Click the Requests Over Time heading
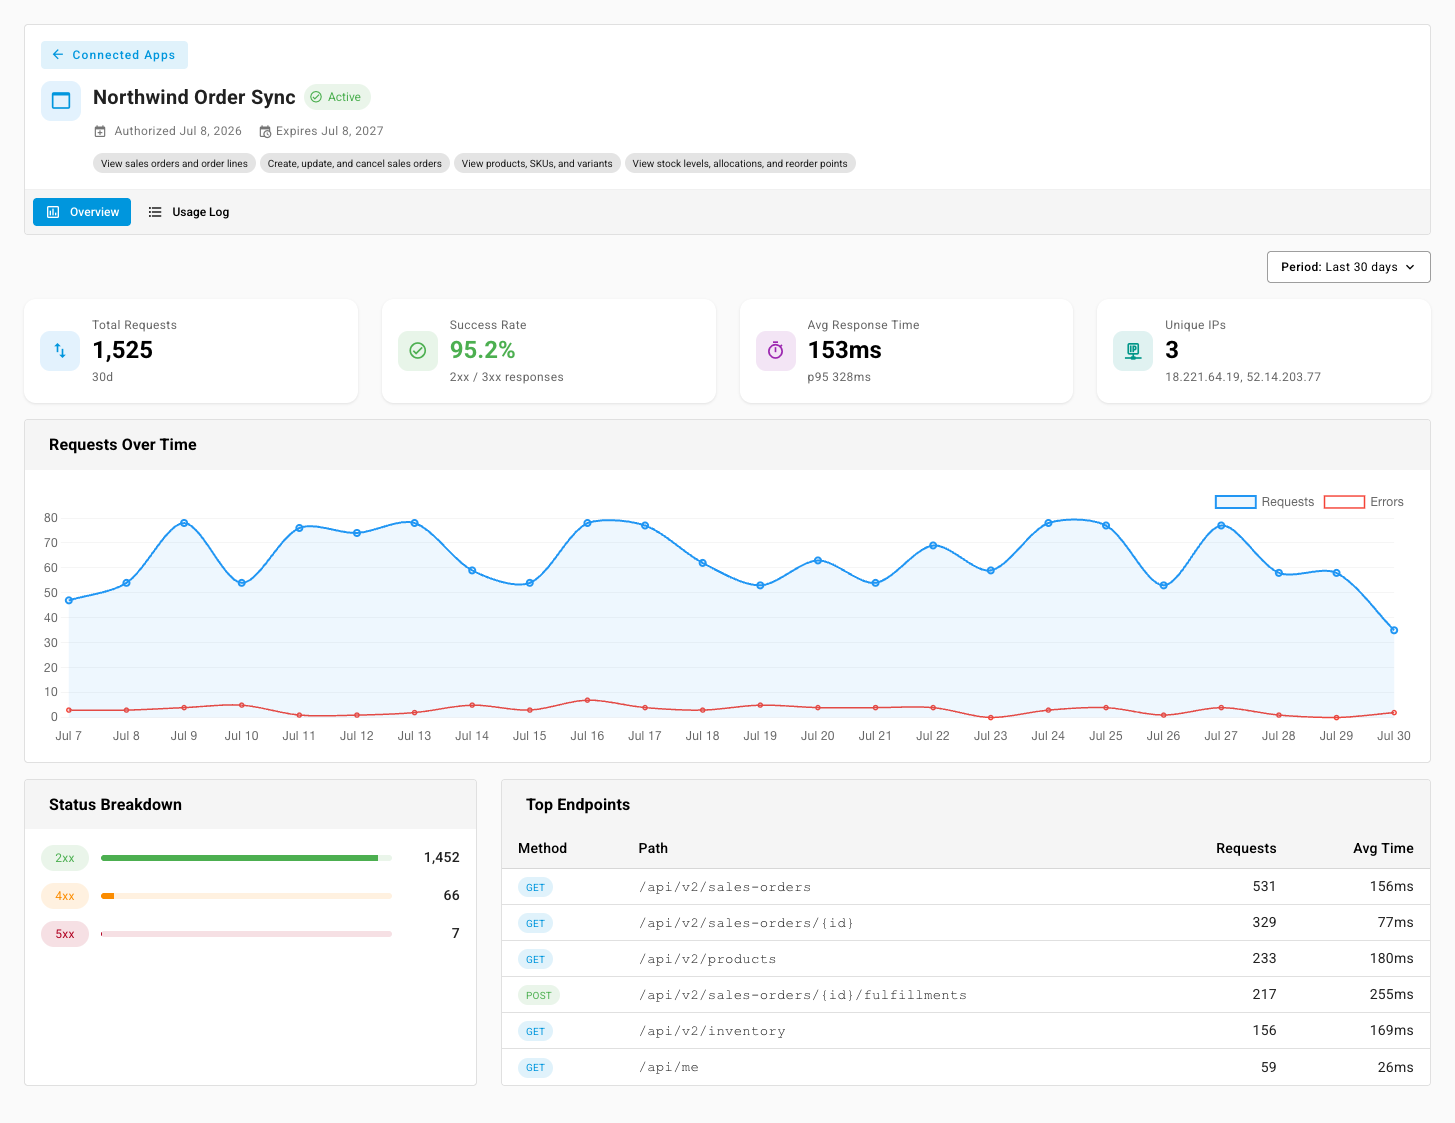This screenshot has height=1123, width=1455. [123, 445]
